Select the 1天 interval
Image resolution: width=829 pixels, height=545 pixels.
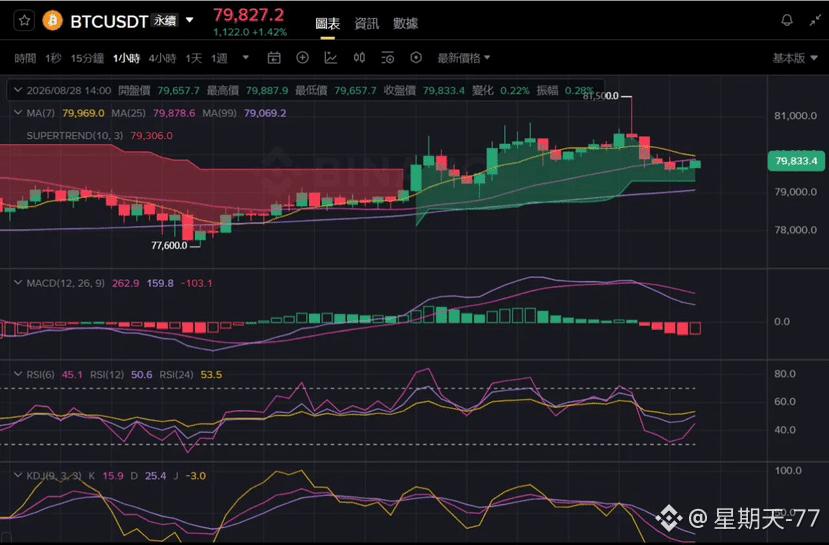point(194,58)
